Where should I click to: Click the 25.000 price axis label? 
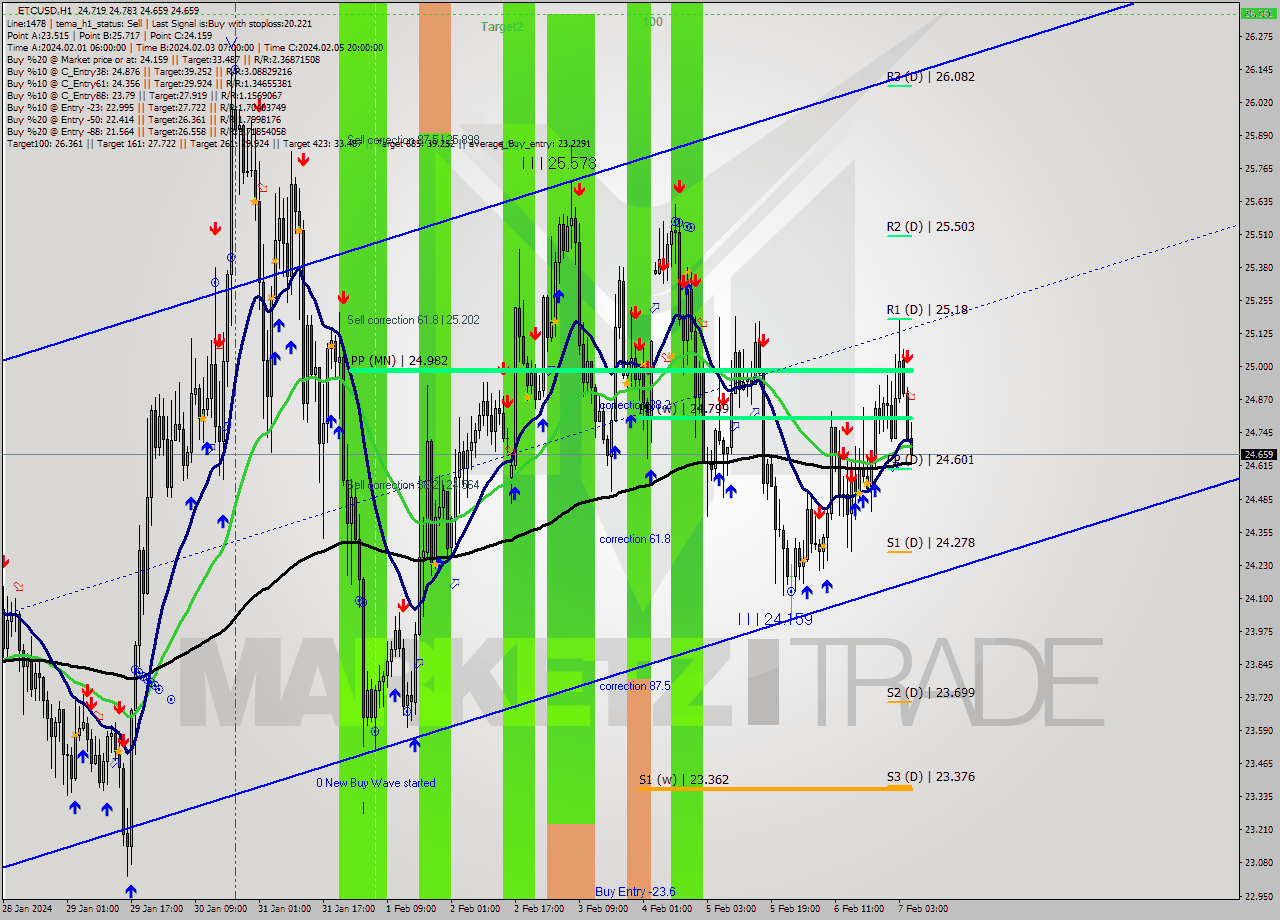point(1258,366)
